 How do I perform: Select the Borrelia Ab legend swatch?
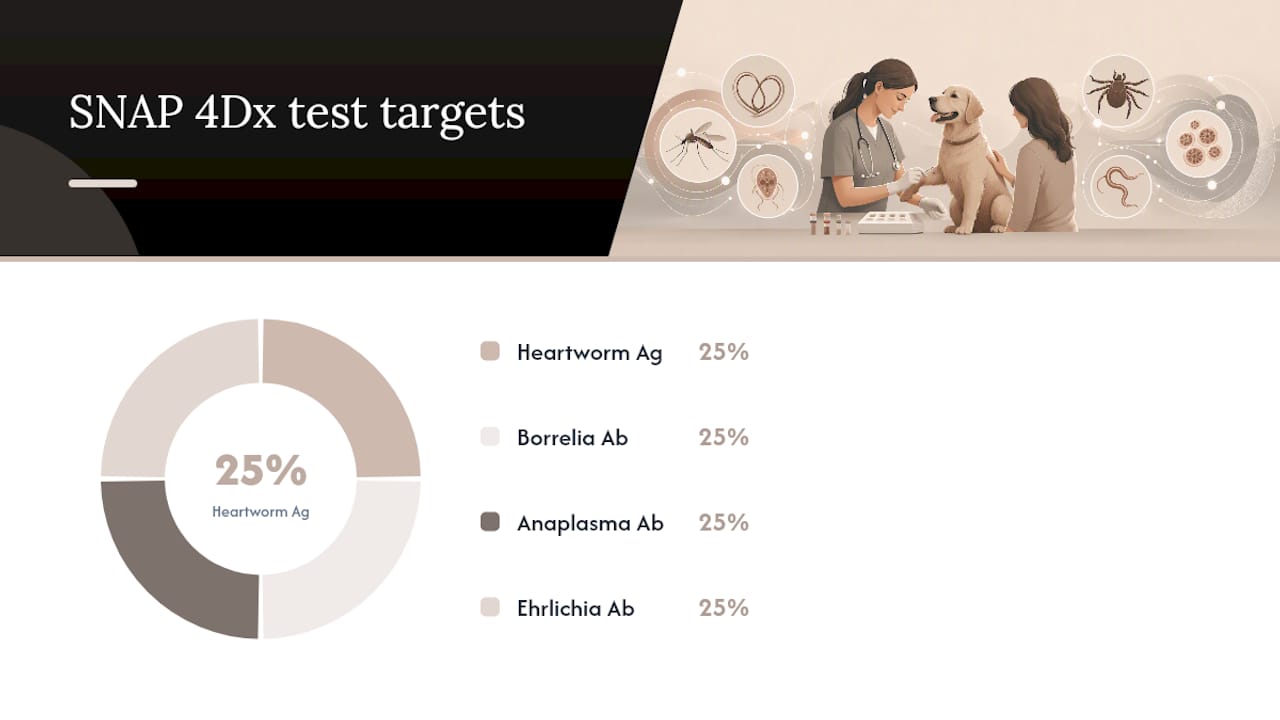(490, 437)
